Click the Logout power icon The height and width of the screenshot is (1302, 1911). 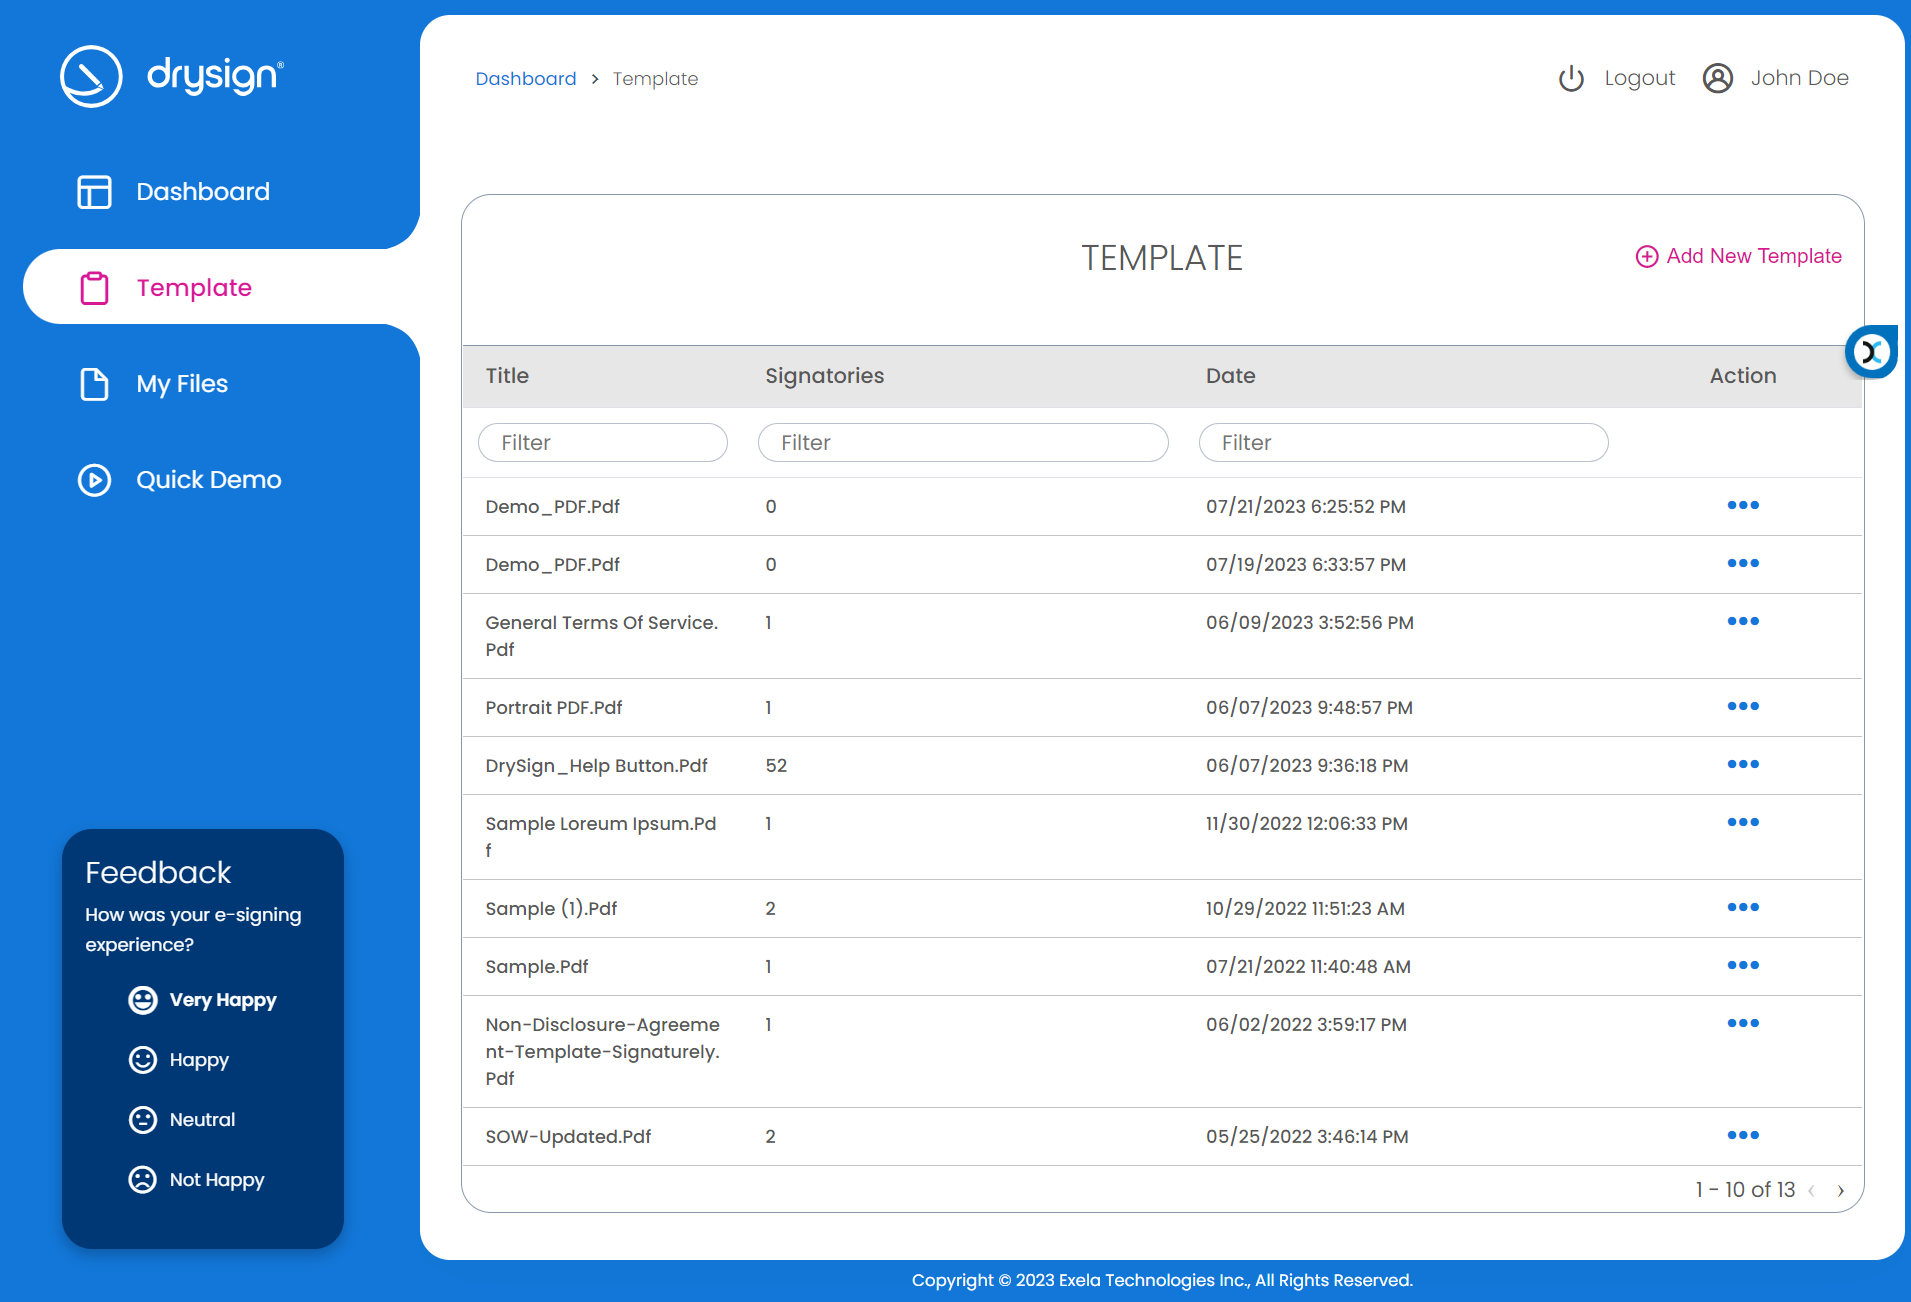pos(1571,78)
